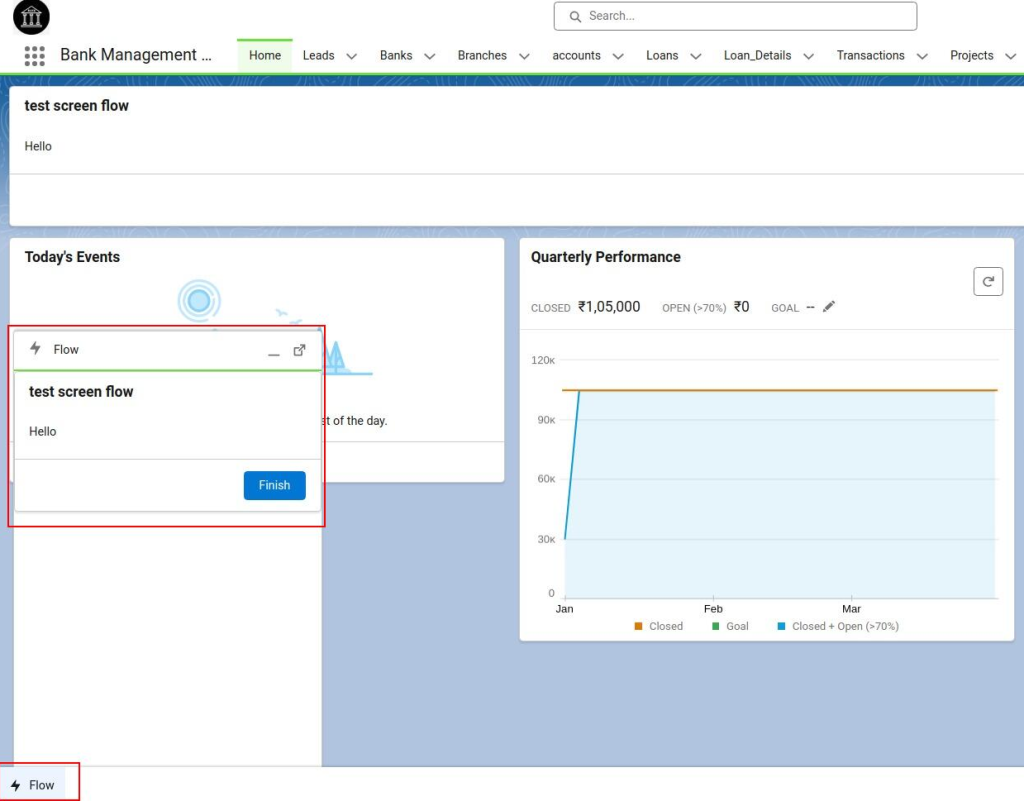The width and height of the screenshot is (1024, 801).
Task: Click the lightning icon in the utility bar
Action: coord(16,785)
